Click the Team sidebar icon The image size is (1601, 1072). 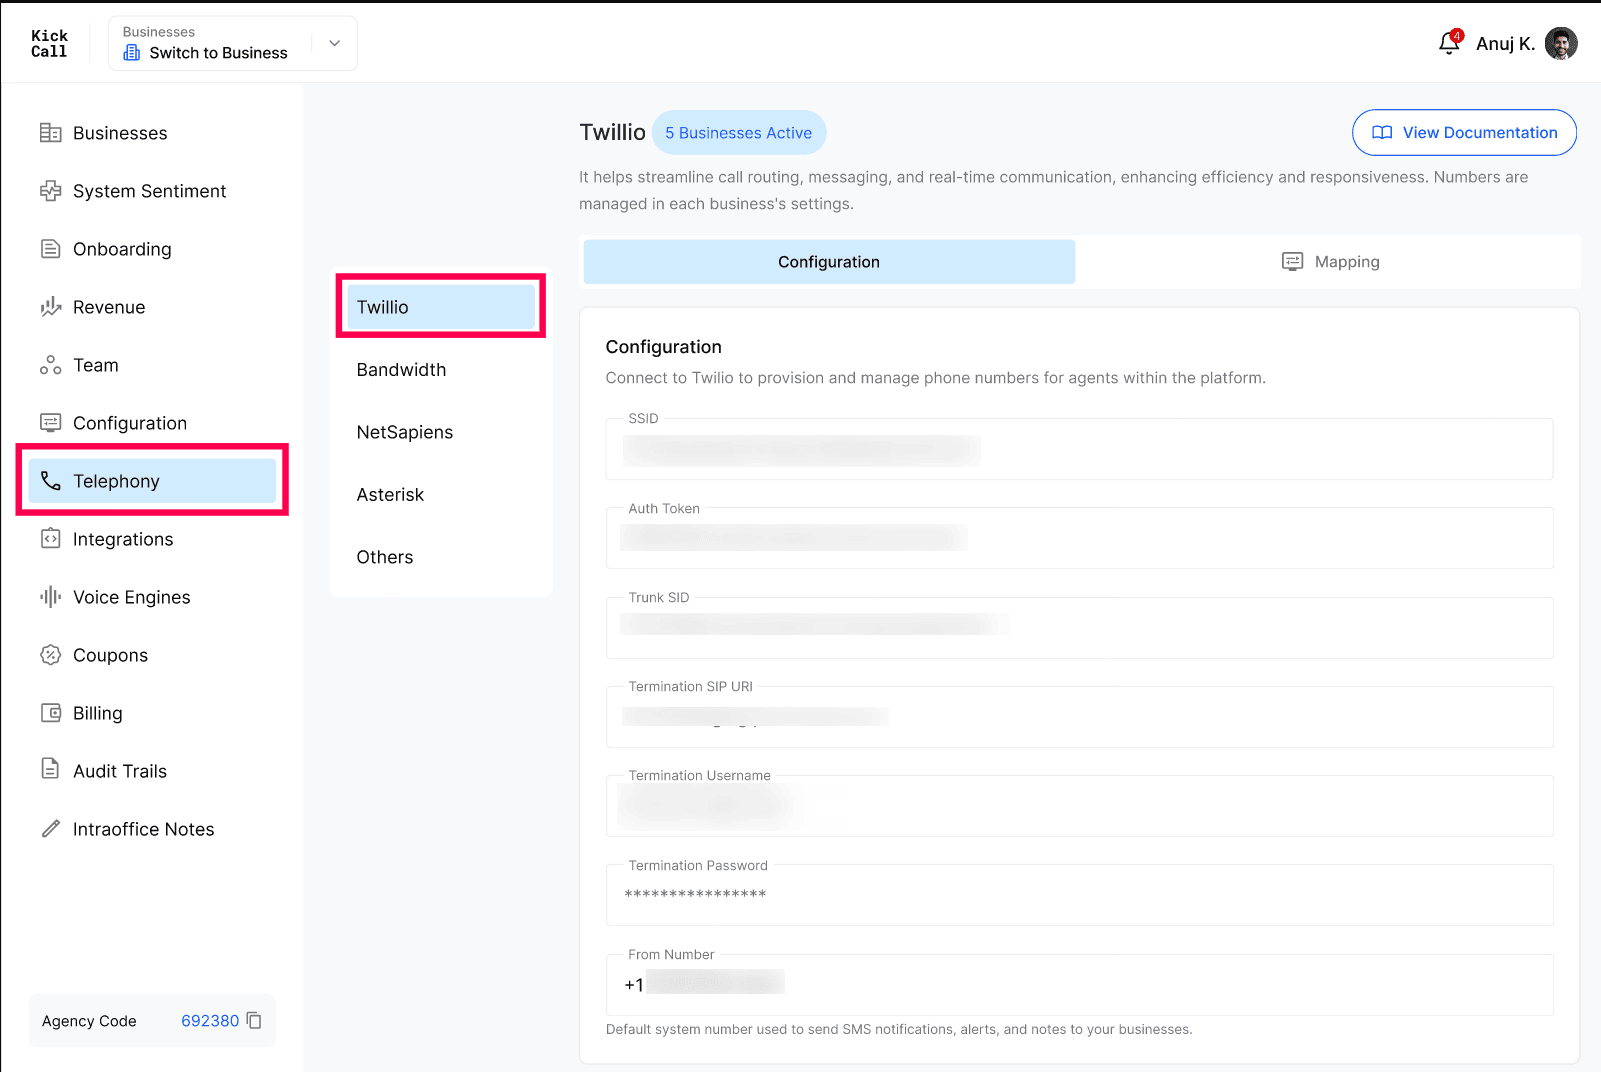tap(50, 365)
